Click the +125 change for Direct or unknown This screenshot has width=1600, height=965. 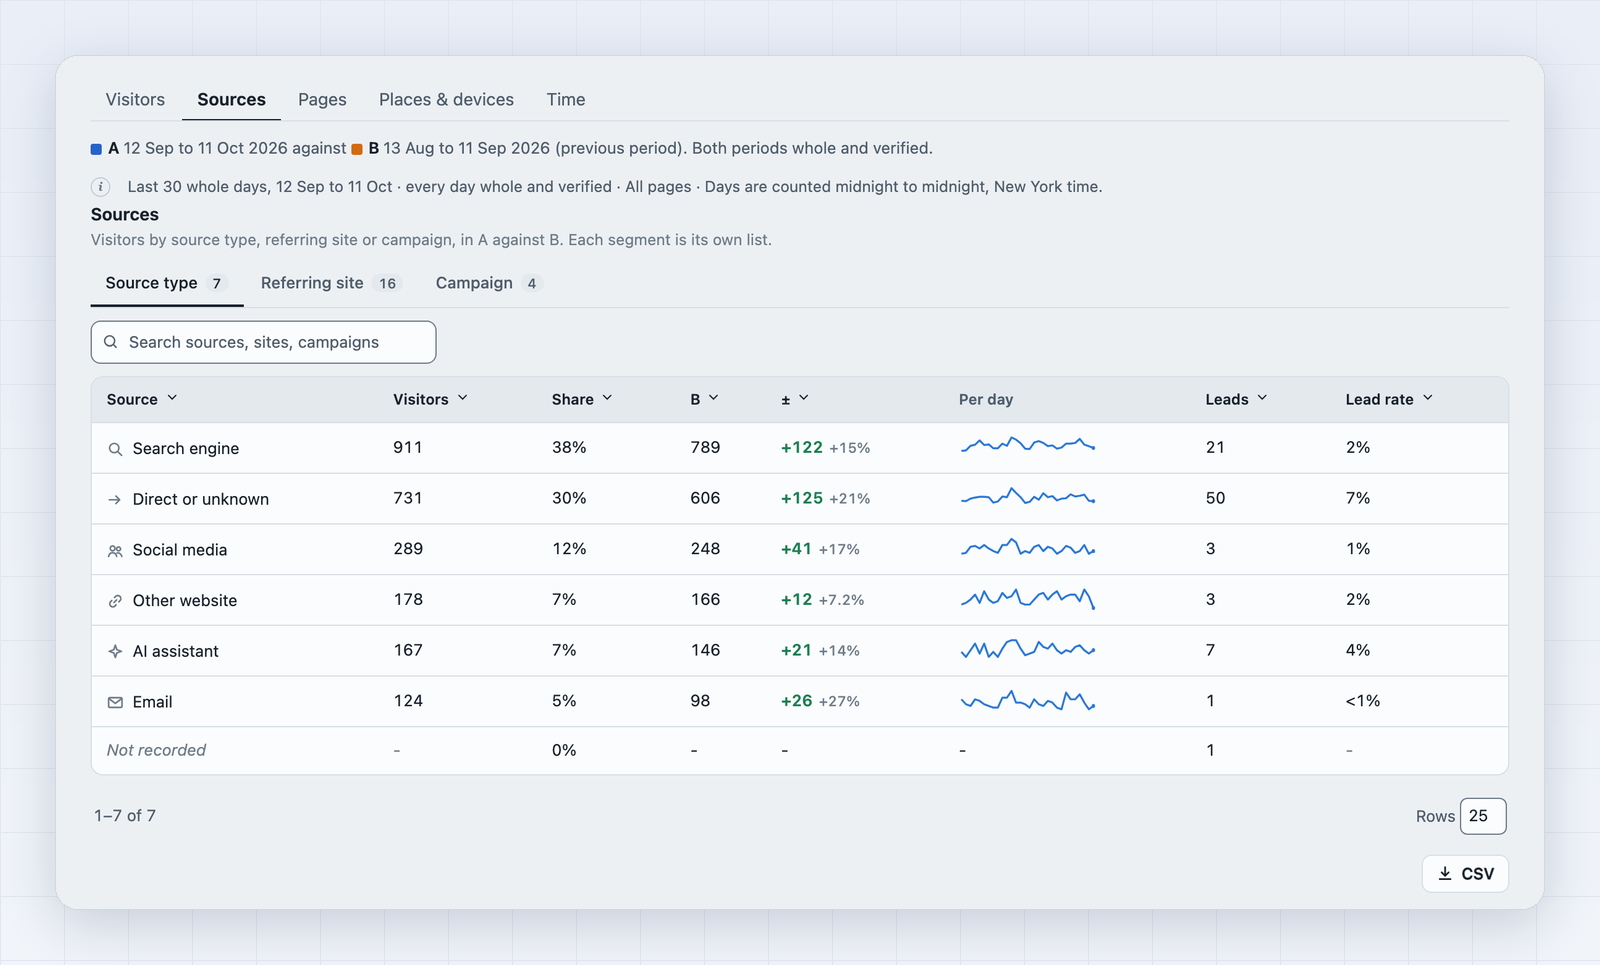click(x=802, y=498)
